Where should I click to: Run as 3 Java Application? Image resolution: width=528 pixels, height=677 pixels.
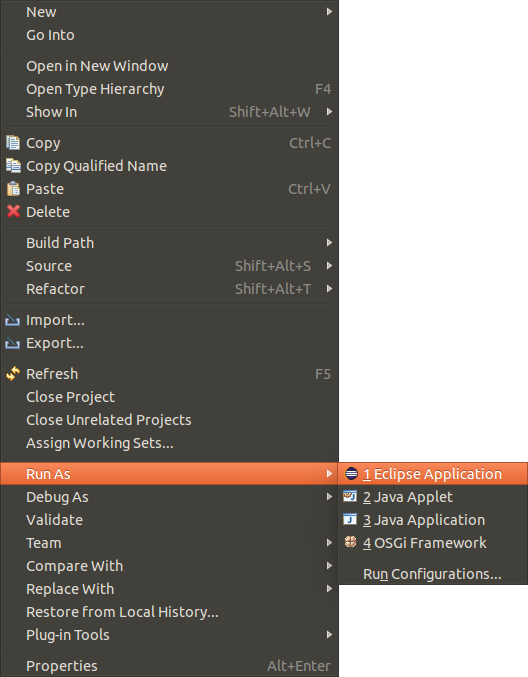(433, 520)
